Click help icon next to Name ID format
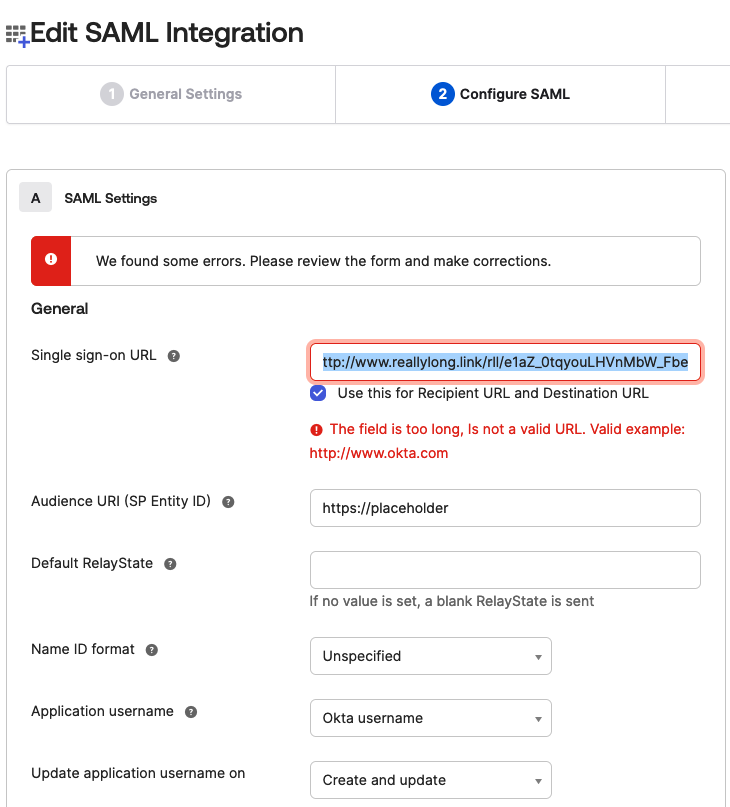 coord(152,650)
